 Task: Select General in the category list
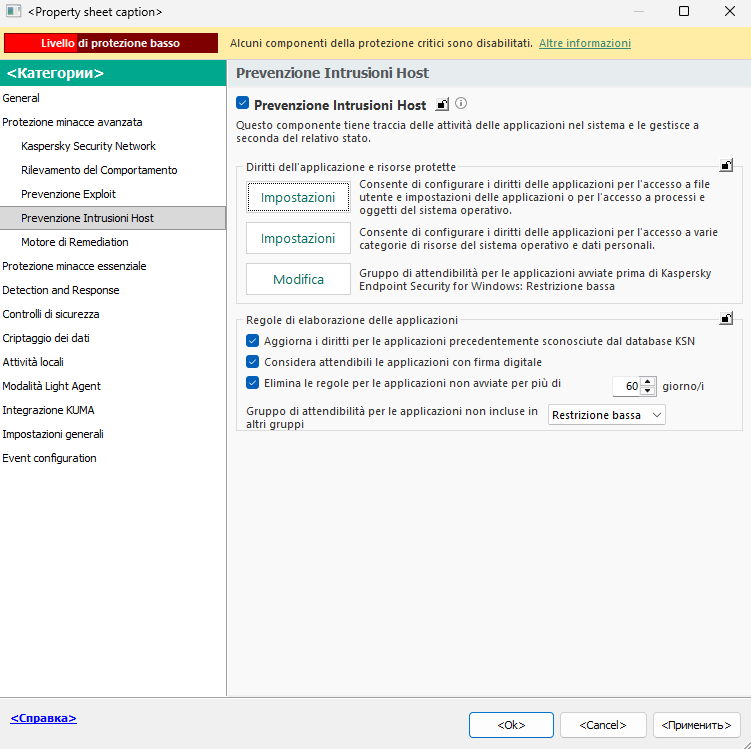click(113, 98)
